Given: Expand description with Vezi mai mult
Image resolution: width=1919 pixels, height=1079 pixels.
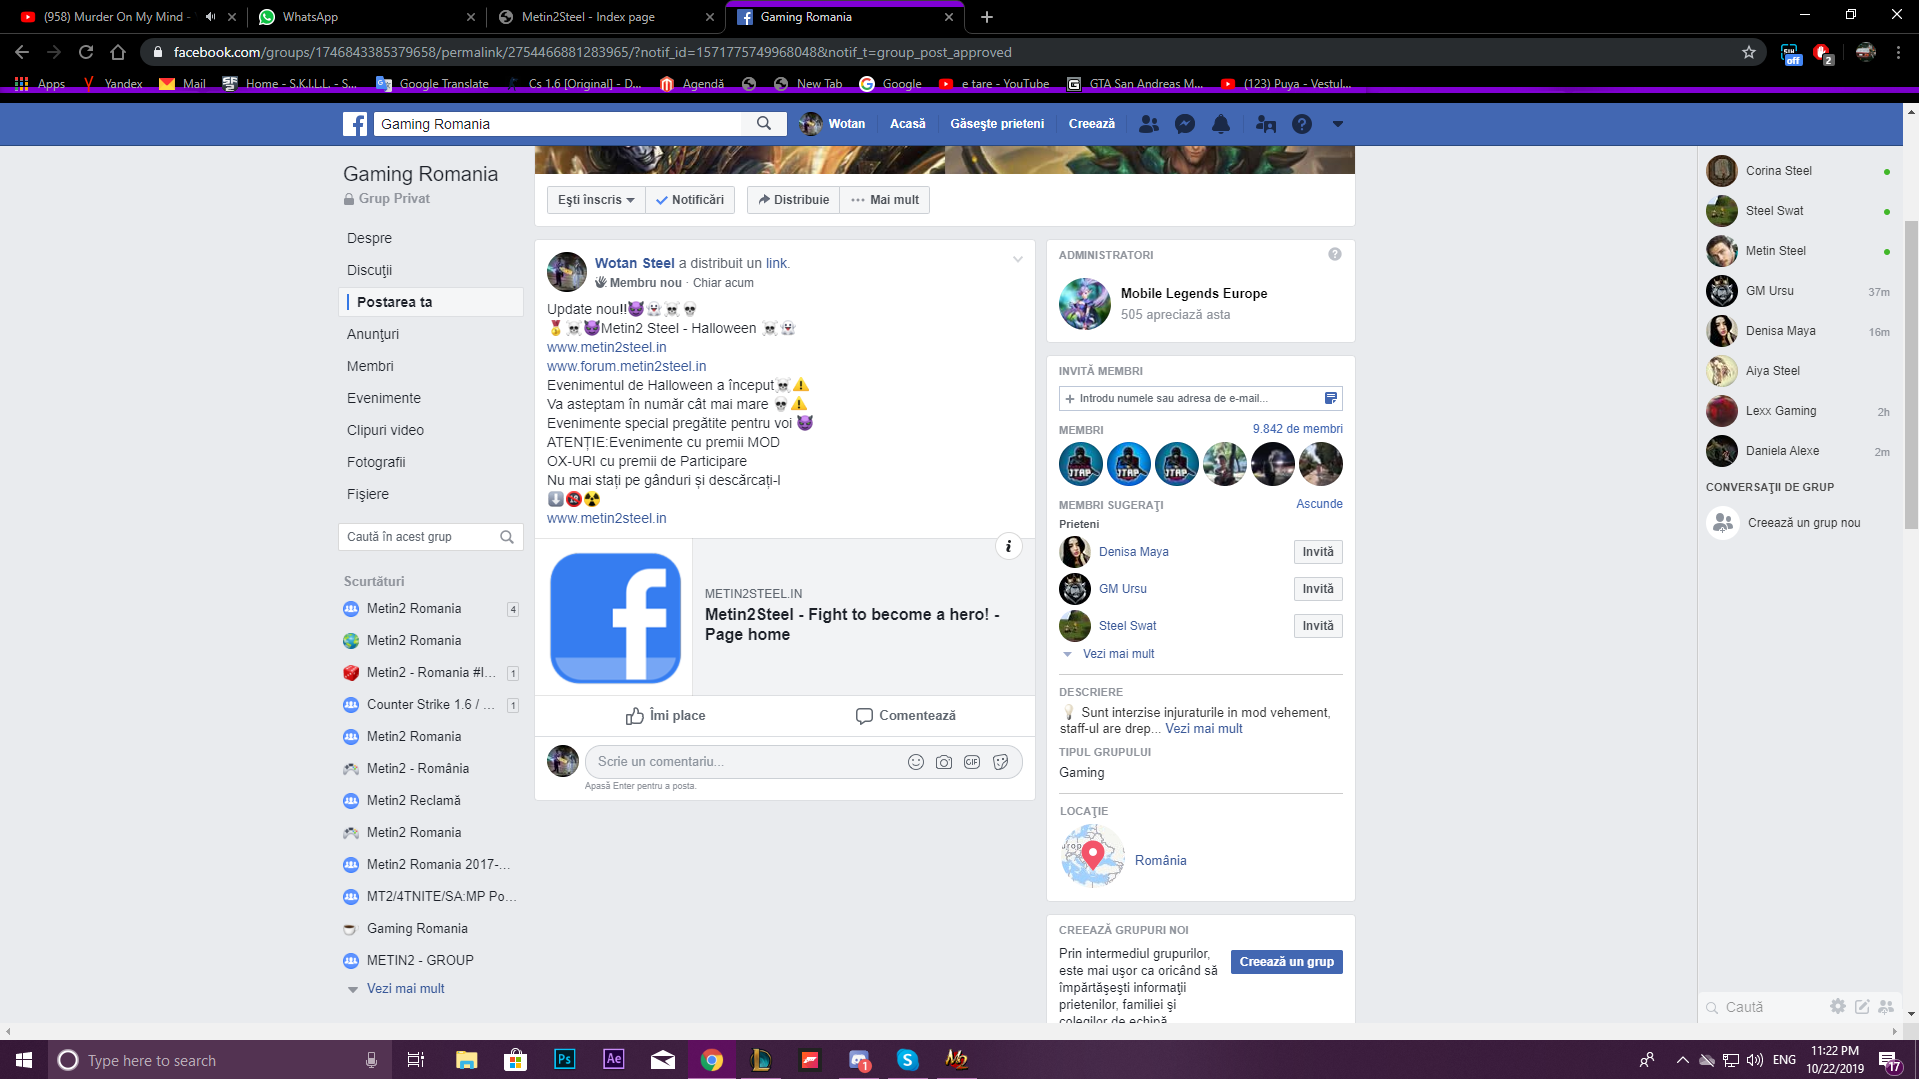Looking at the screenshot, I should tap(1204, 729).
